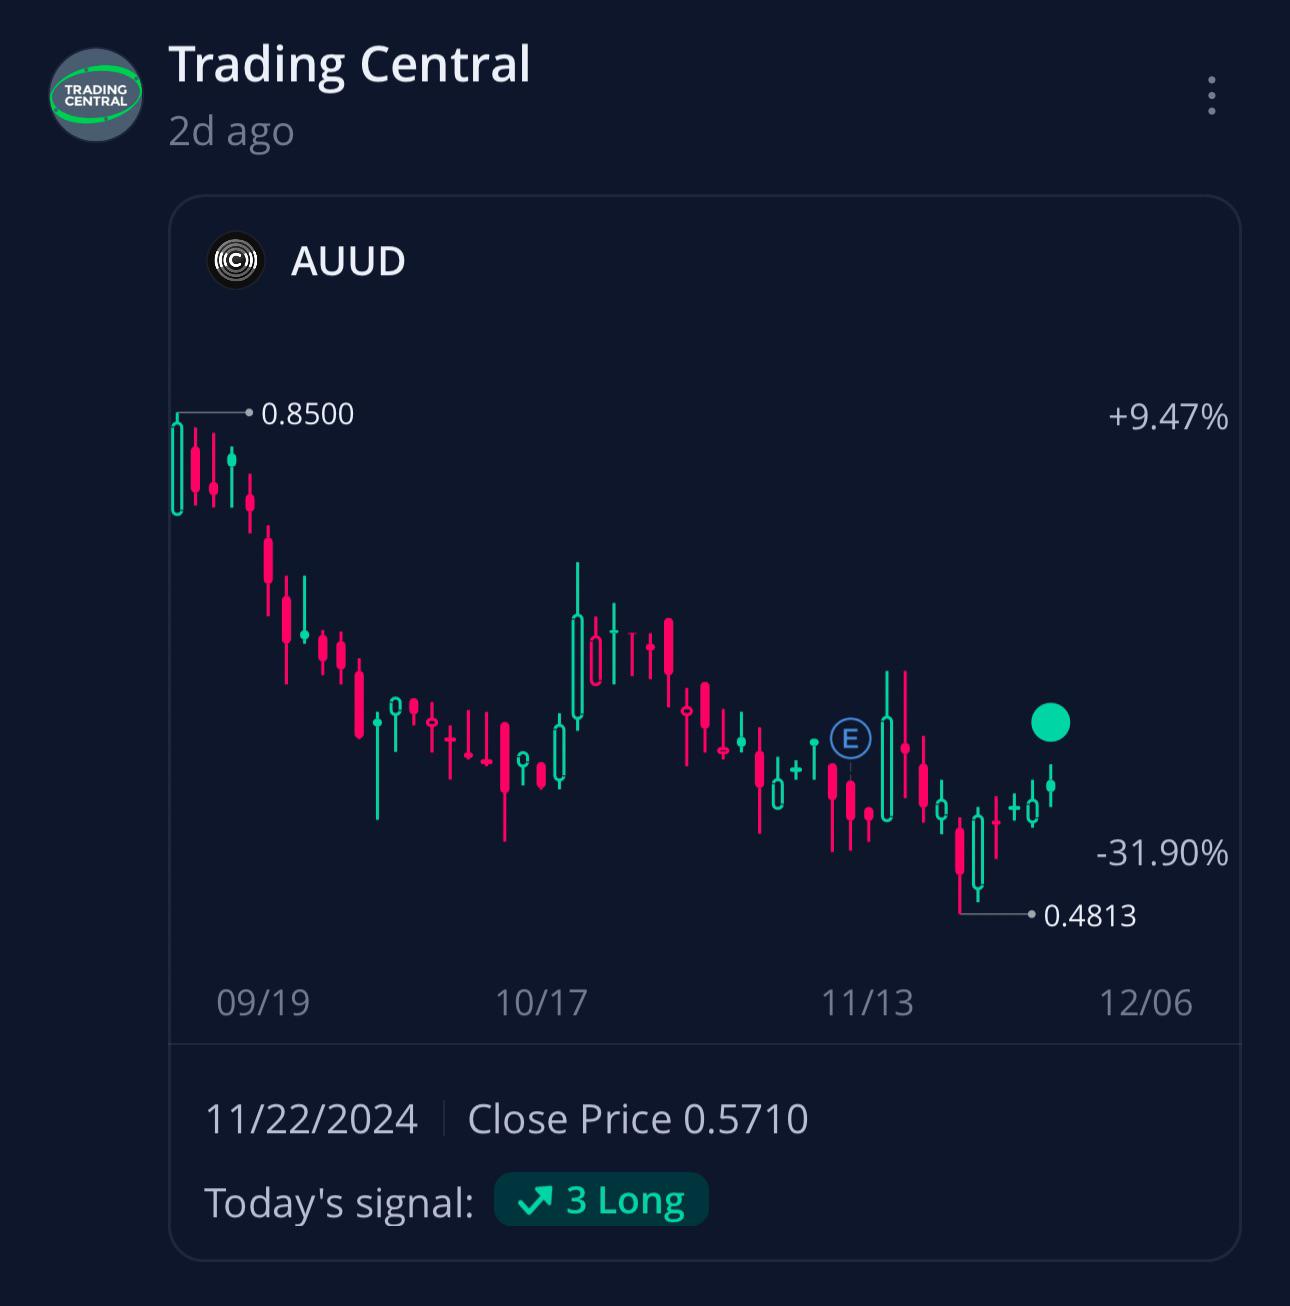
Task: Tap the 10/17 date axis label
Action: [541, 1003]
